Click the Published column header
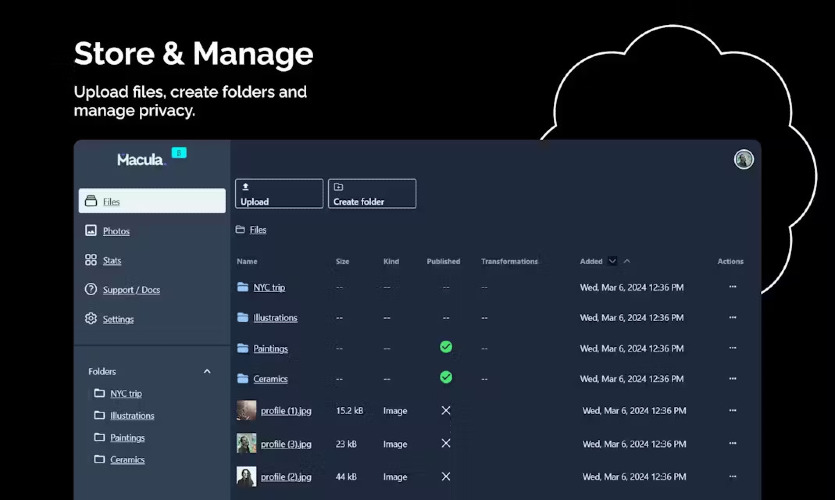835x500 pixels. tap(443, 261)
